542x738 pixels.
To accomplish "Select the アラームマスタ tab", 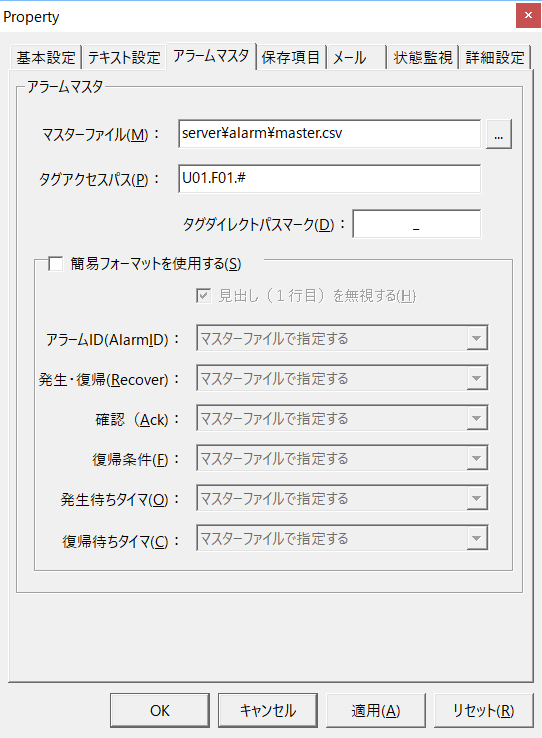I will (211, 56).
